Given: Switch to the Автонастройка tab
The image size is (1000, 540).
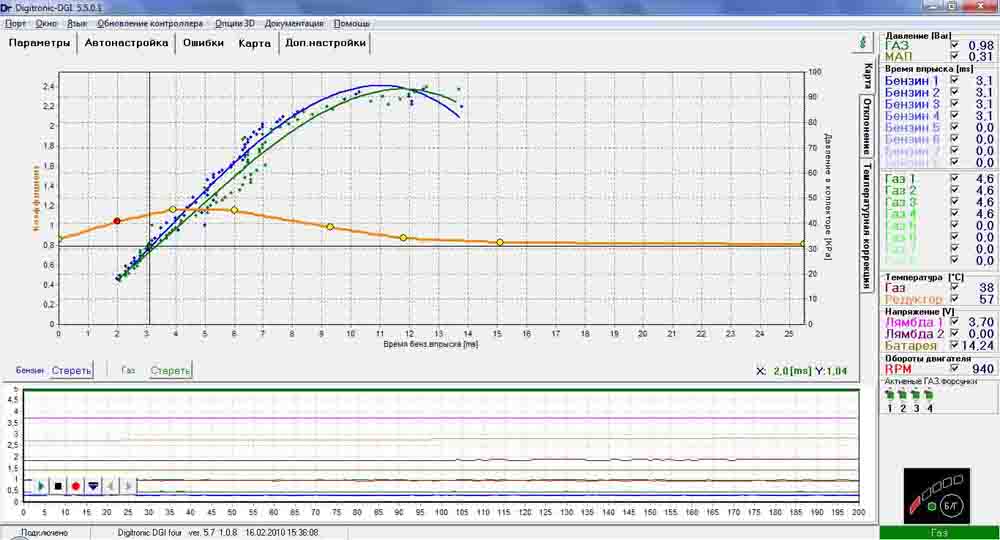Looking at the screenshot, I should (127, 44).
